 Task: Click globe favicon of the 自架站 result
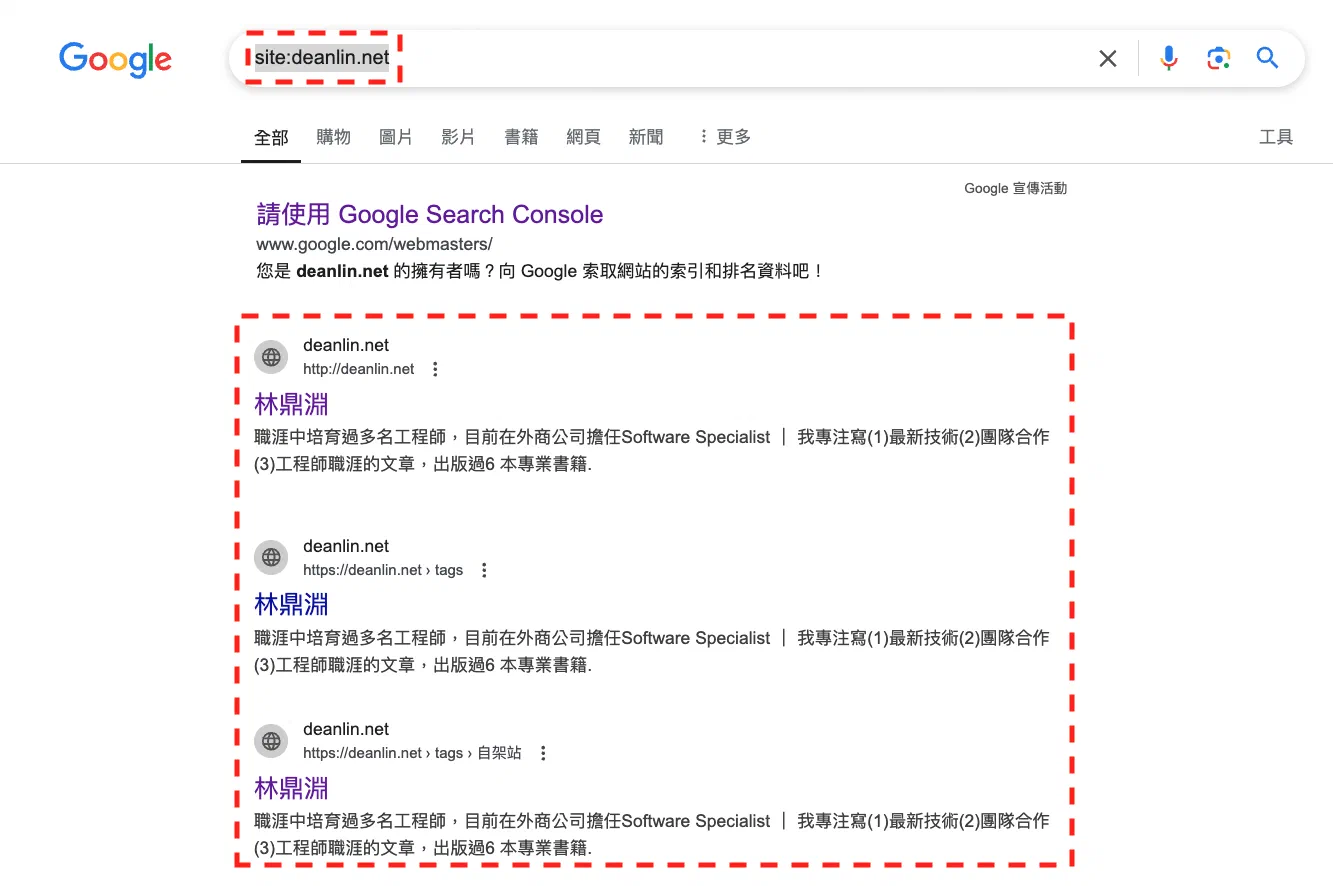pyautogui.click(x=271, y=741)
